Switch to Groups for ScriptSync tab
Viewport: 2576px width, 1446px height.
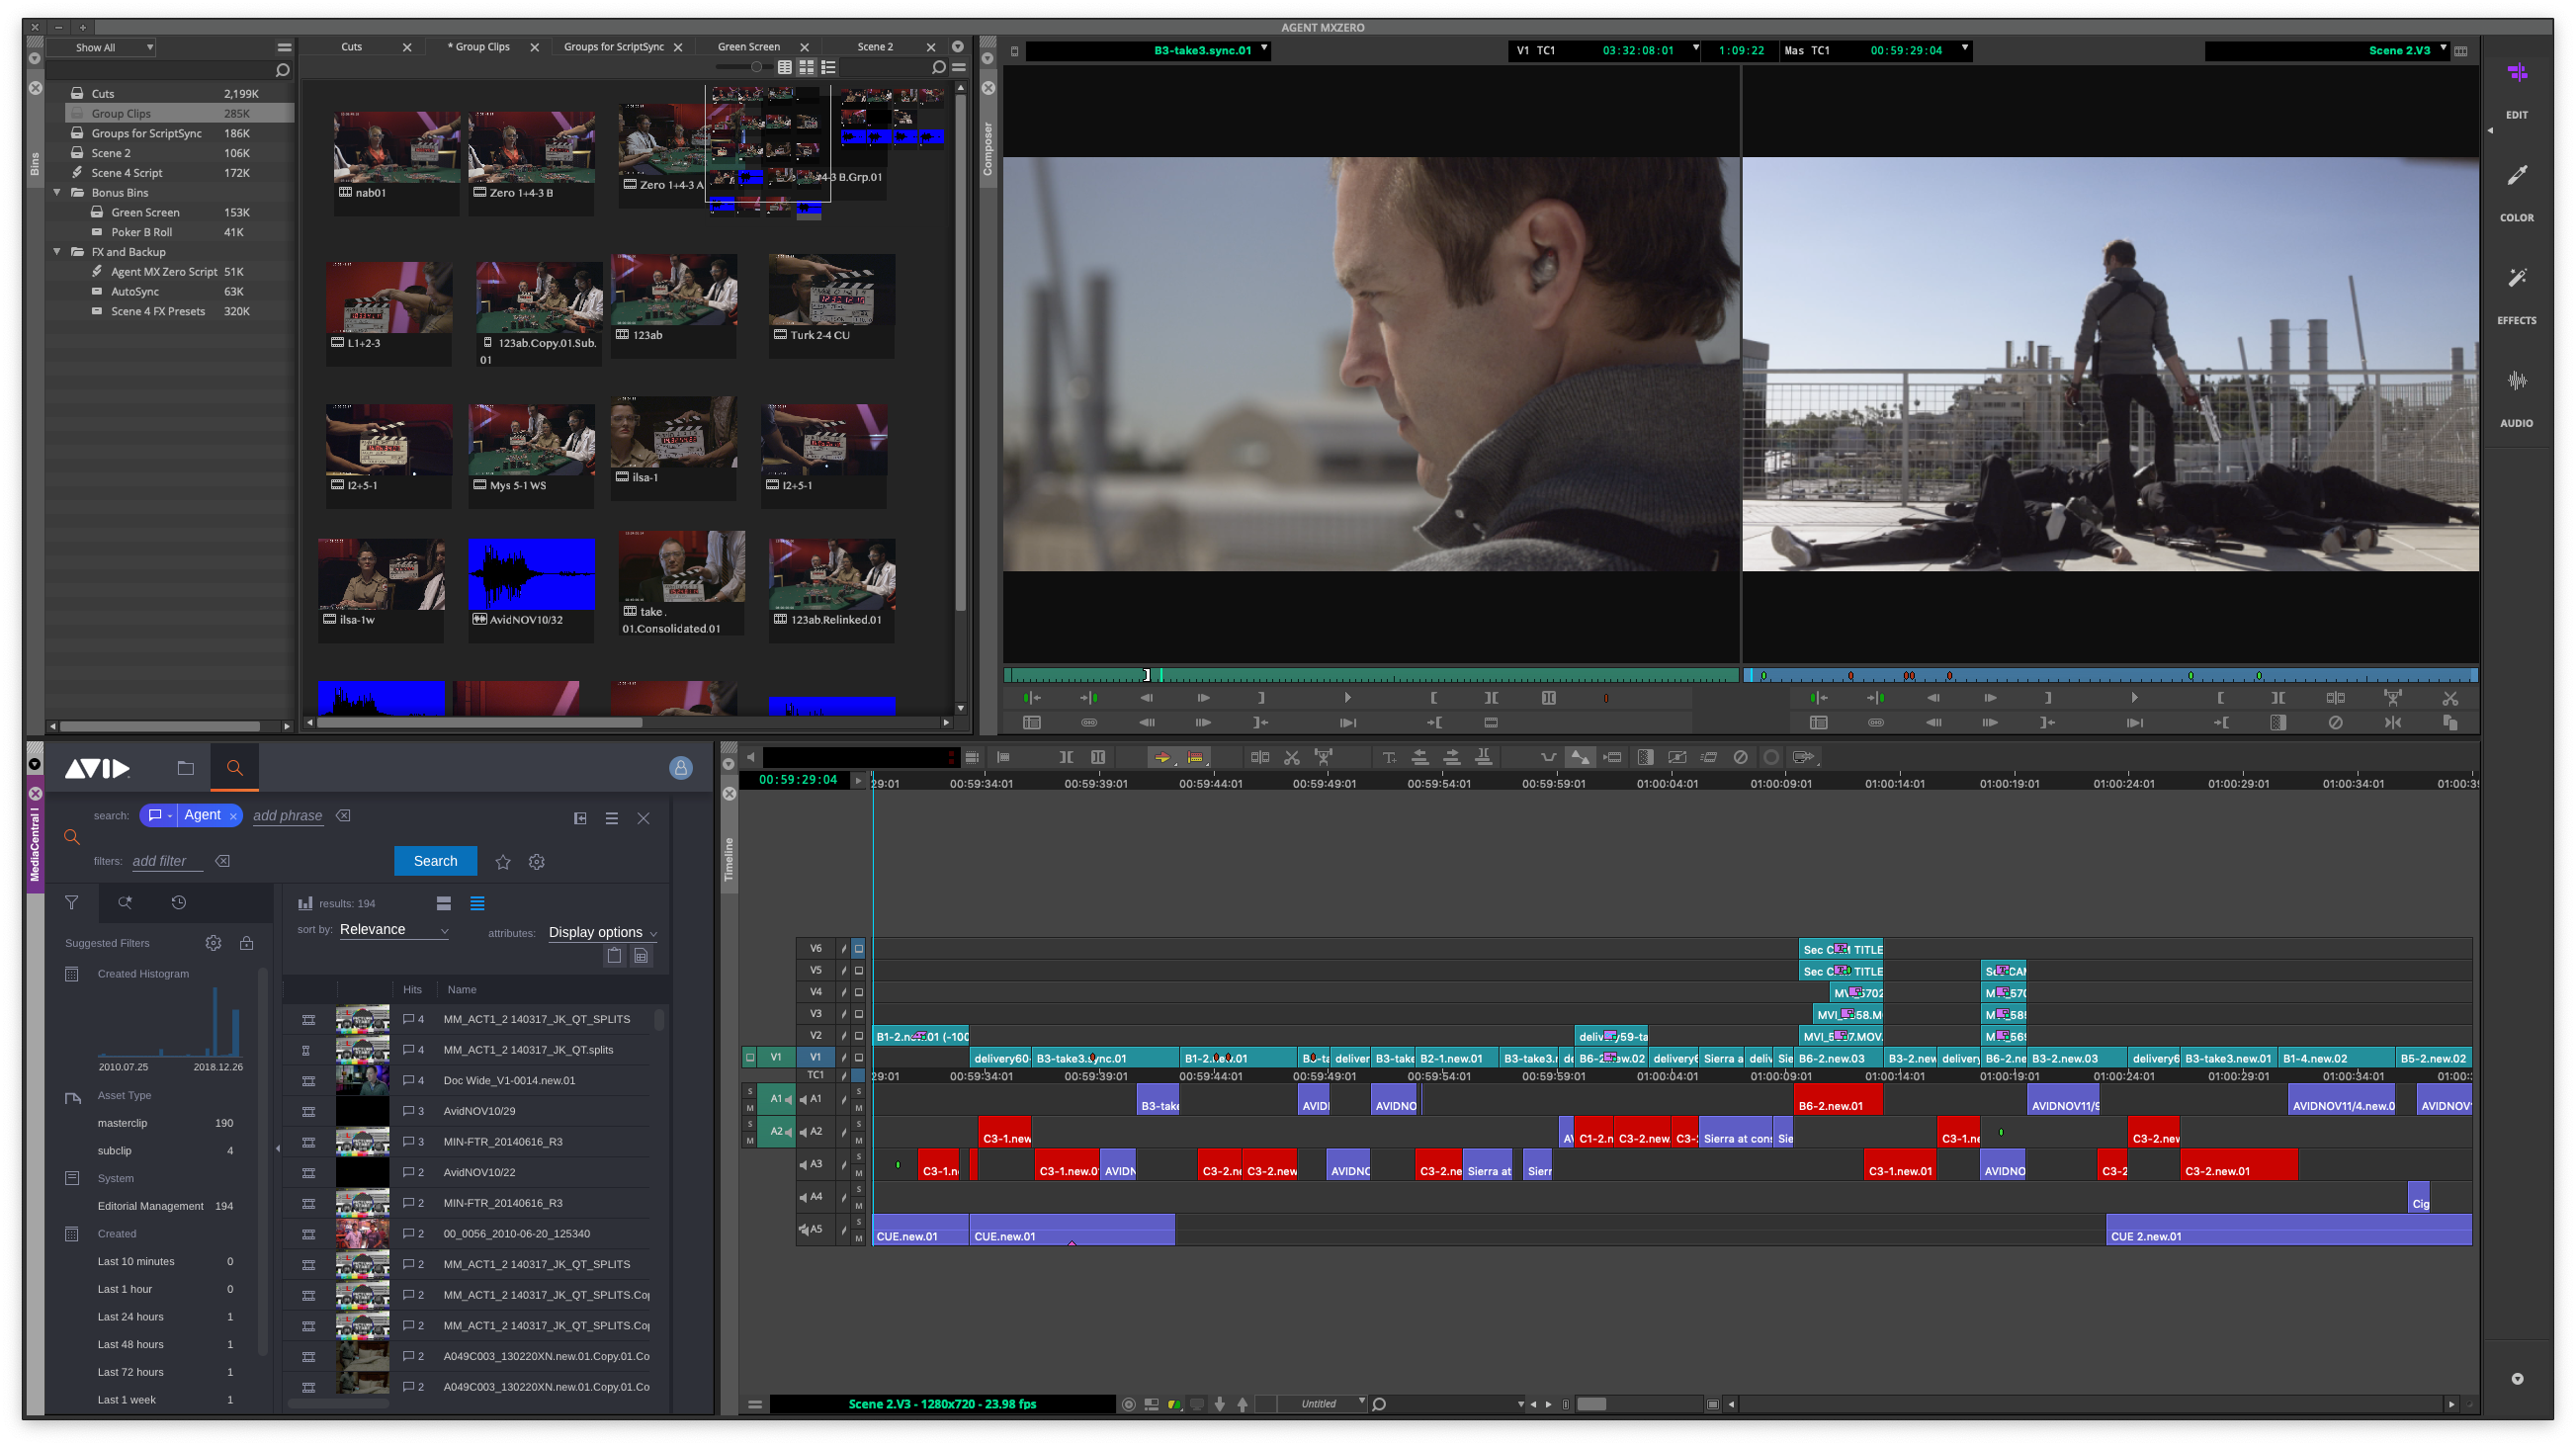(614, 47)
